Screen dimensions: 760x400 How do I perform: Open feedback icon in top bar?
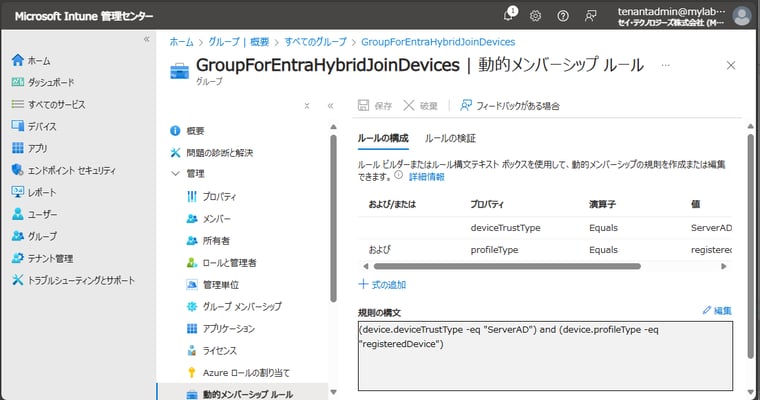(x=590, y=16)
